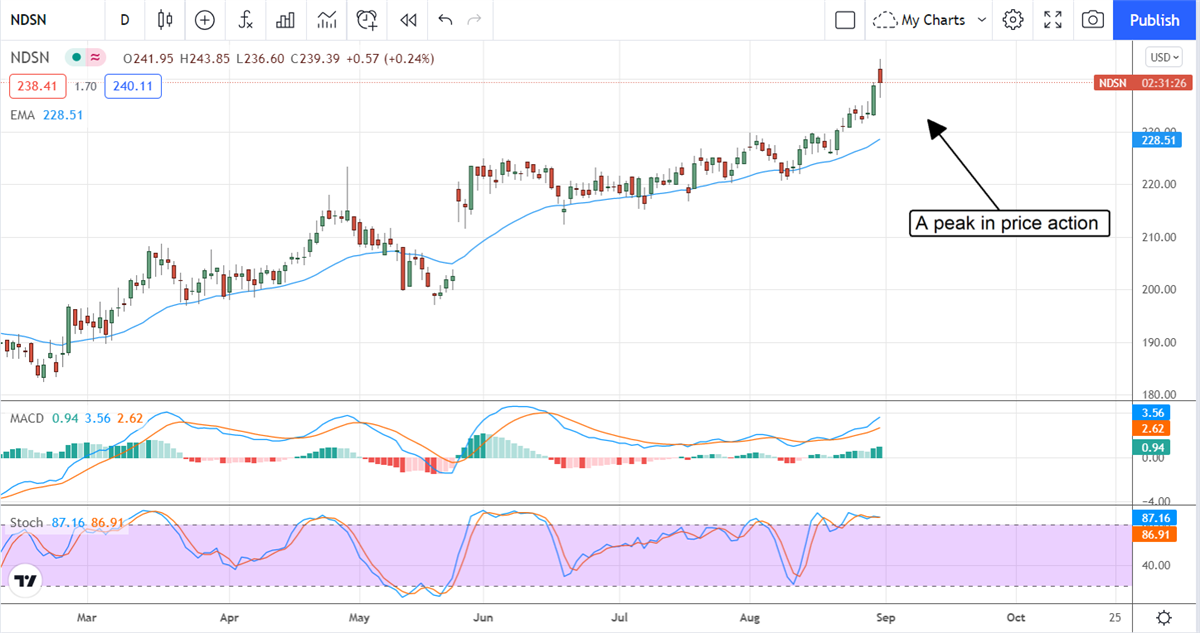Viewport: 1200px width, 633px height.
Task: Create an alert with the alarm clock icon
Action: [x=367, y=20]
